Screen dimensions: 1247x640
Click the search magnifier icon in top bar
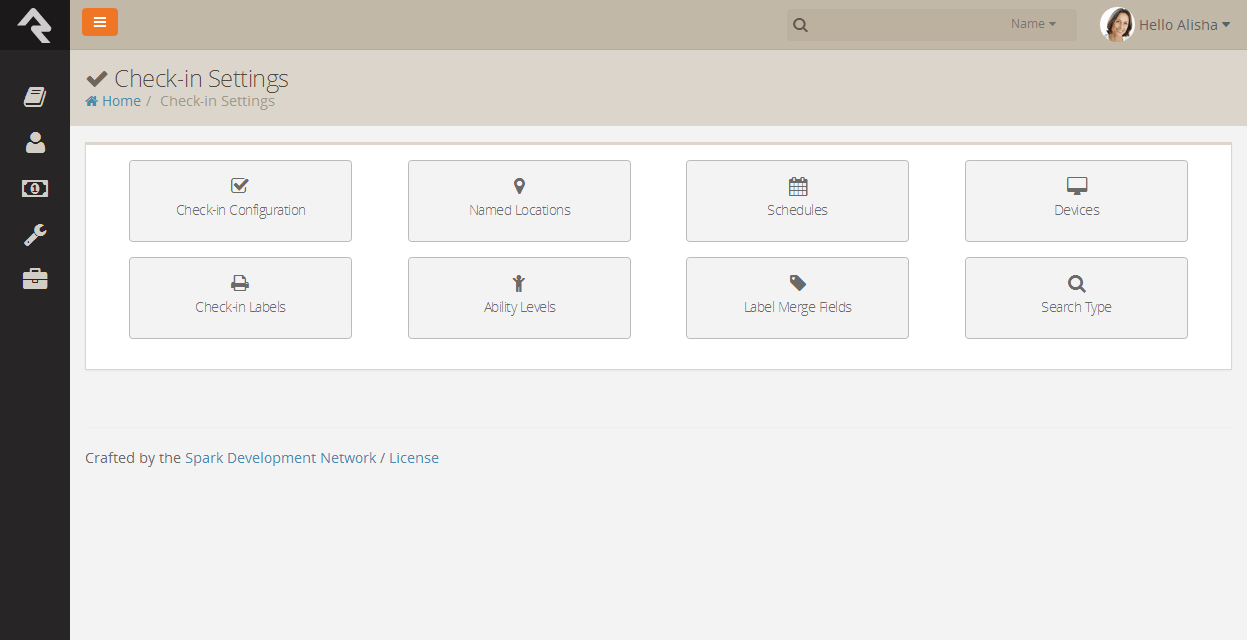pyautogui.click(x=800, y=25)
